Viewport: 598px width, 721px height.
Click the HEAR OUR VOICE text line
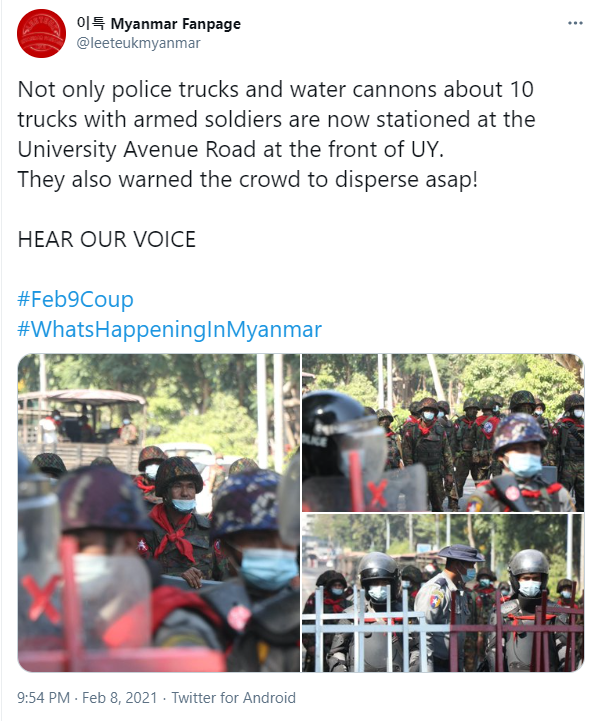pyautogui.click(x=107, y=240)
